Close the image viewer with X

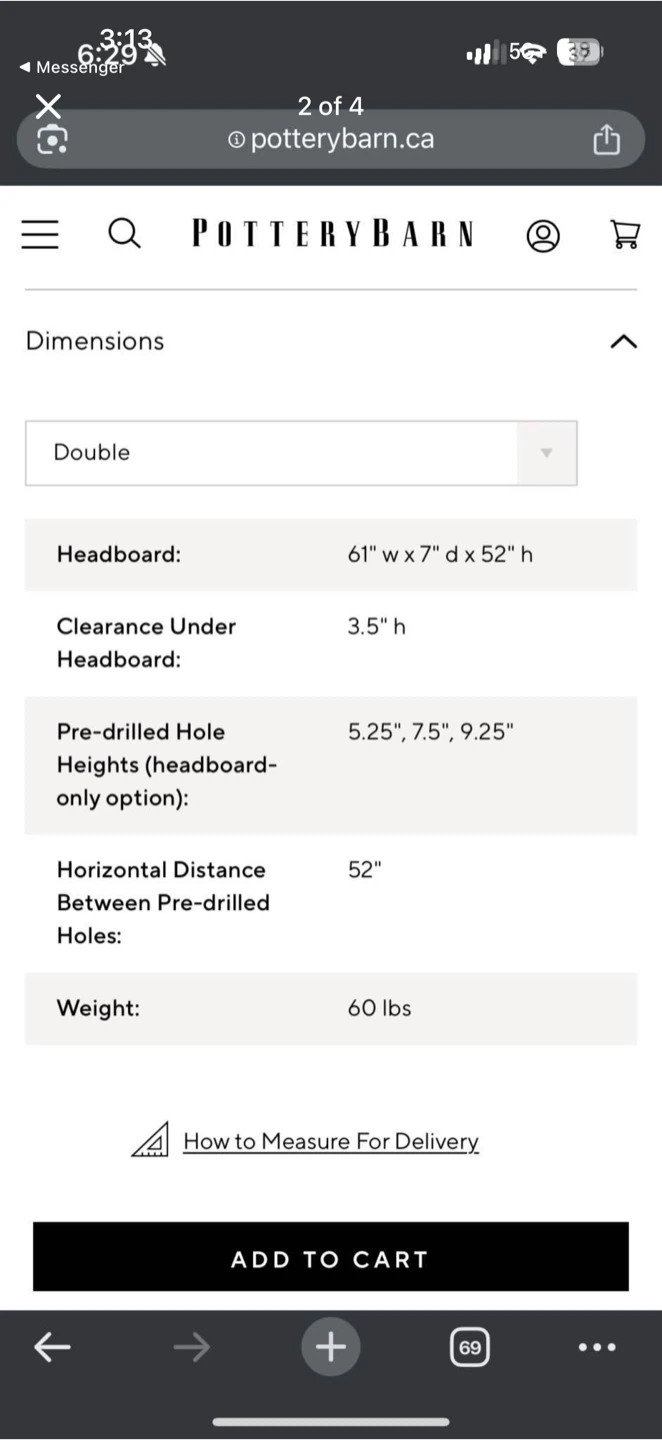[x=48, y=105]
